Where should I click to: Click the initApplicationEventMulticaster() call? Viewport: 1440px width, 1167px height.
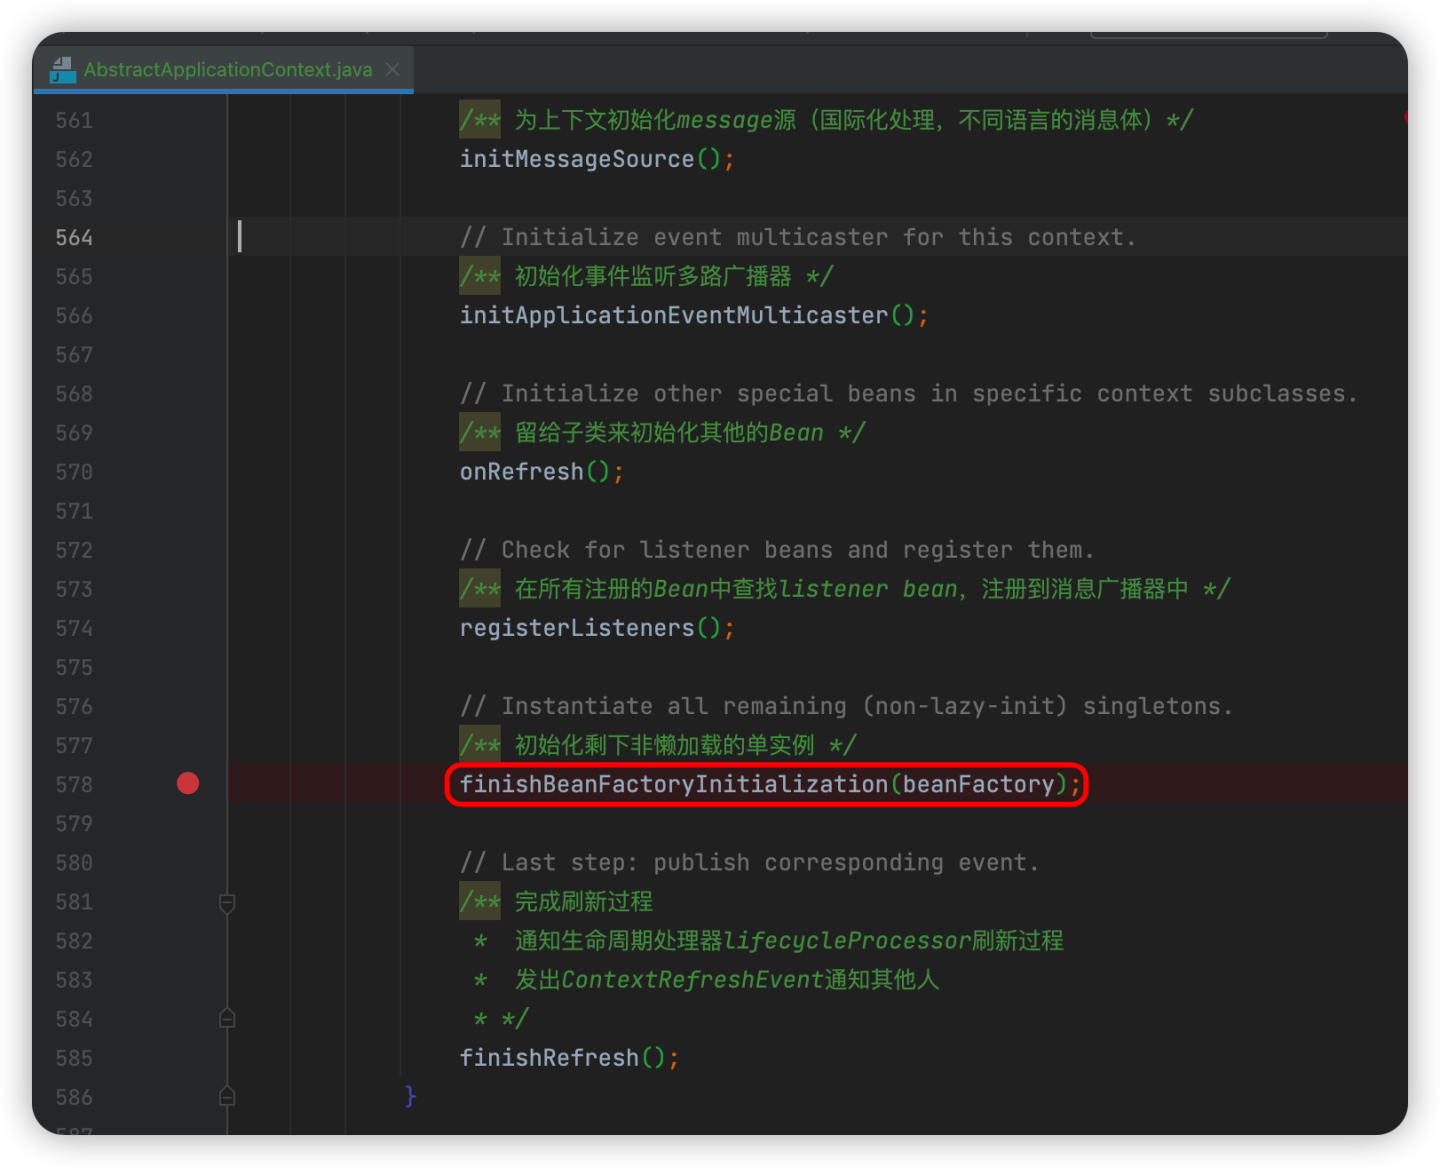[694, 316]
